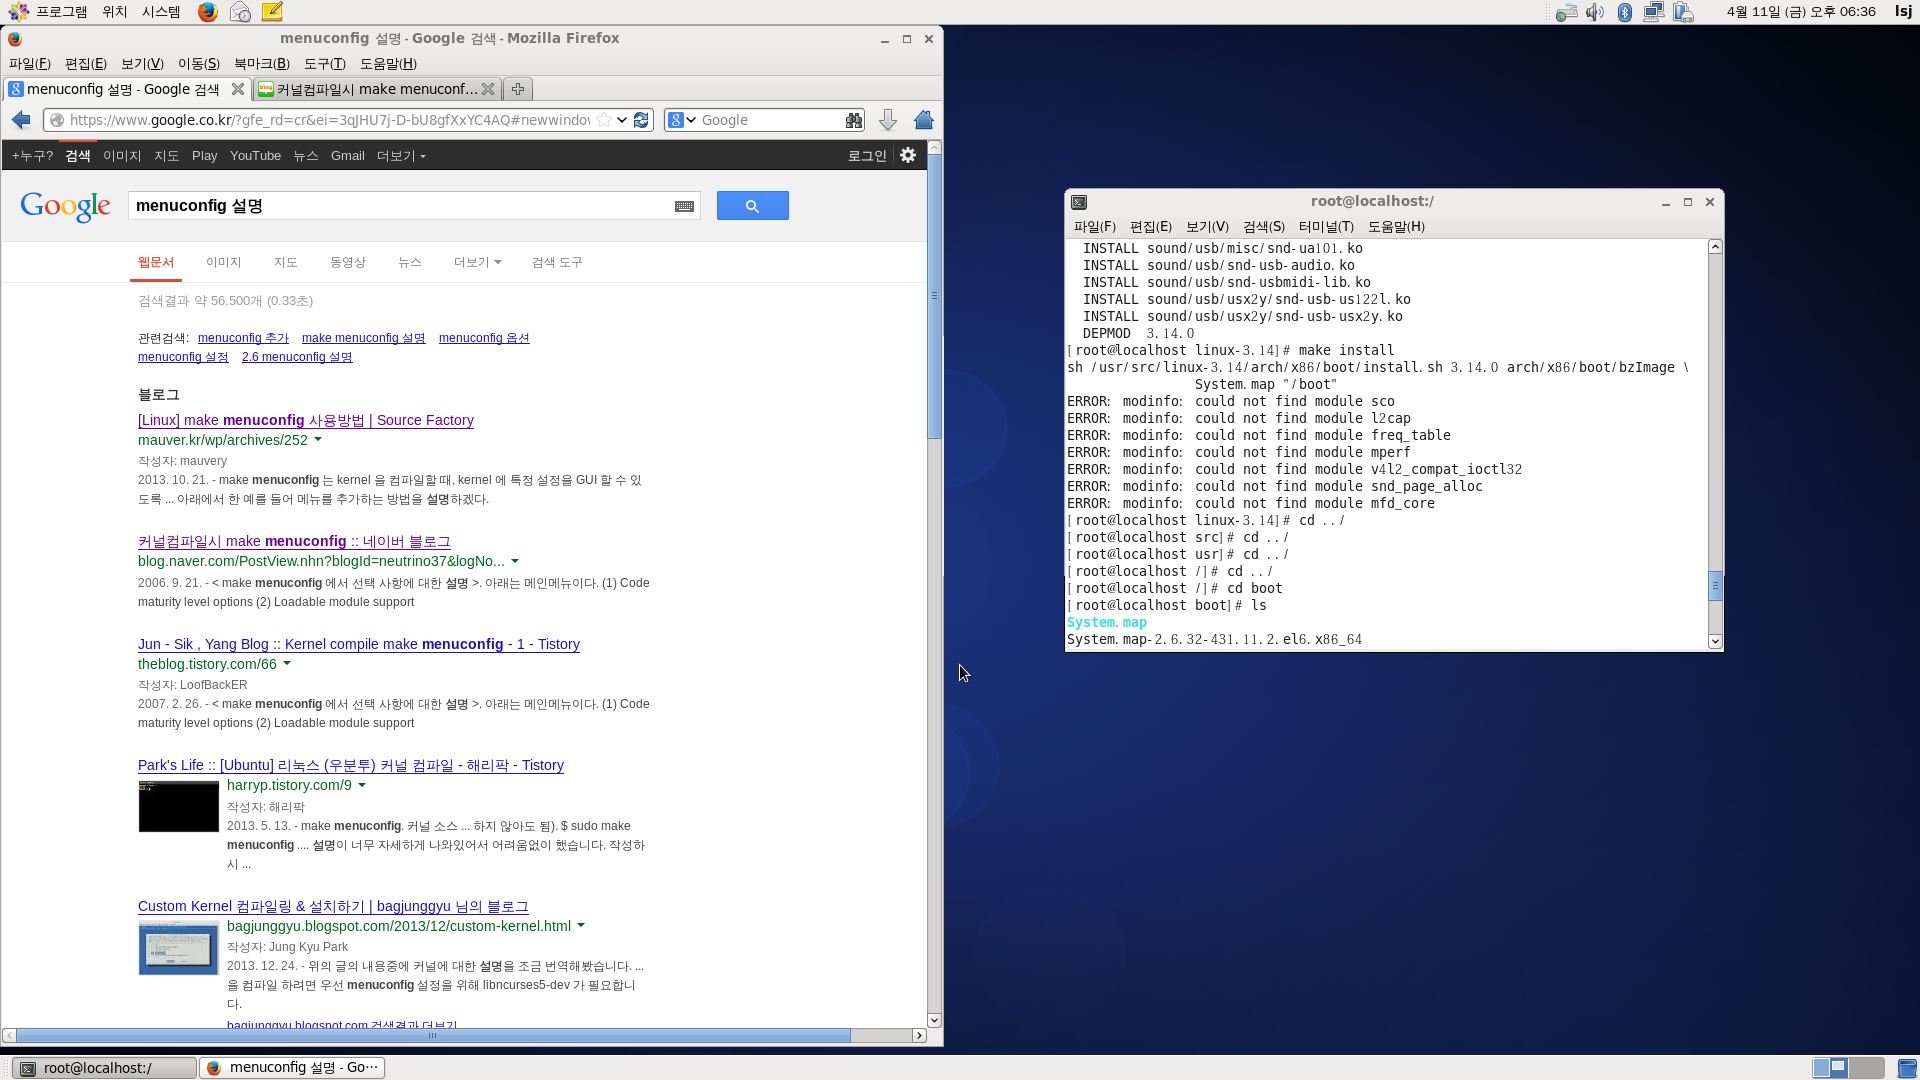Open the dropdown arrow next to theblog.tistory.com/66

coord(287,664)
